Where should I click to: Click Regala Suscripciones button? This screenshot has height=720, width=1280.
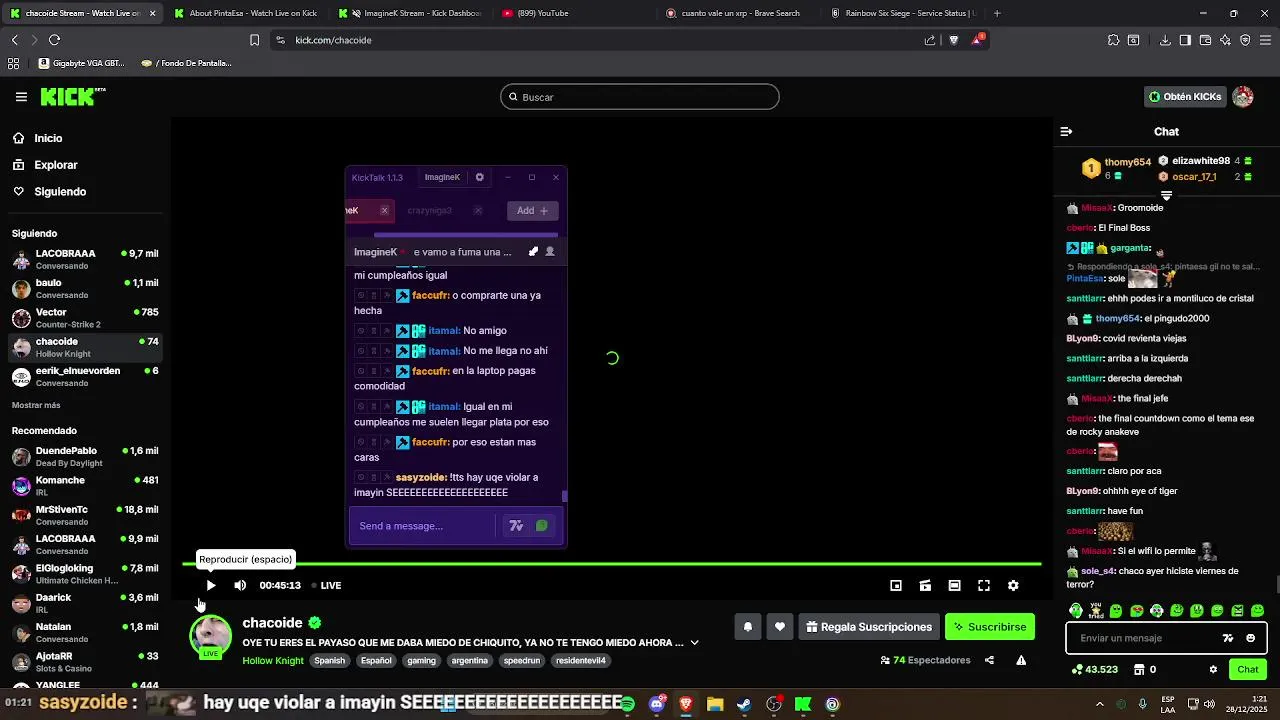coord(869,627)
